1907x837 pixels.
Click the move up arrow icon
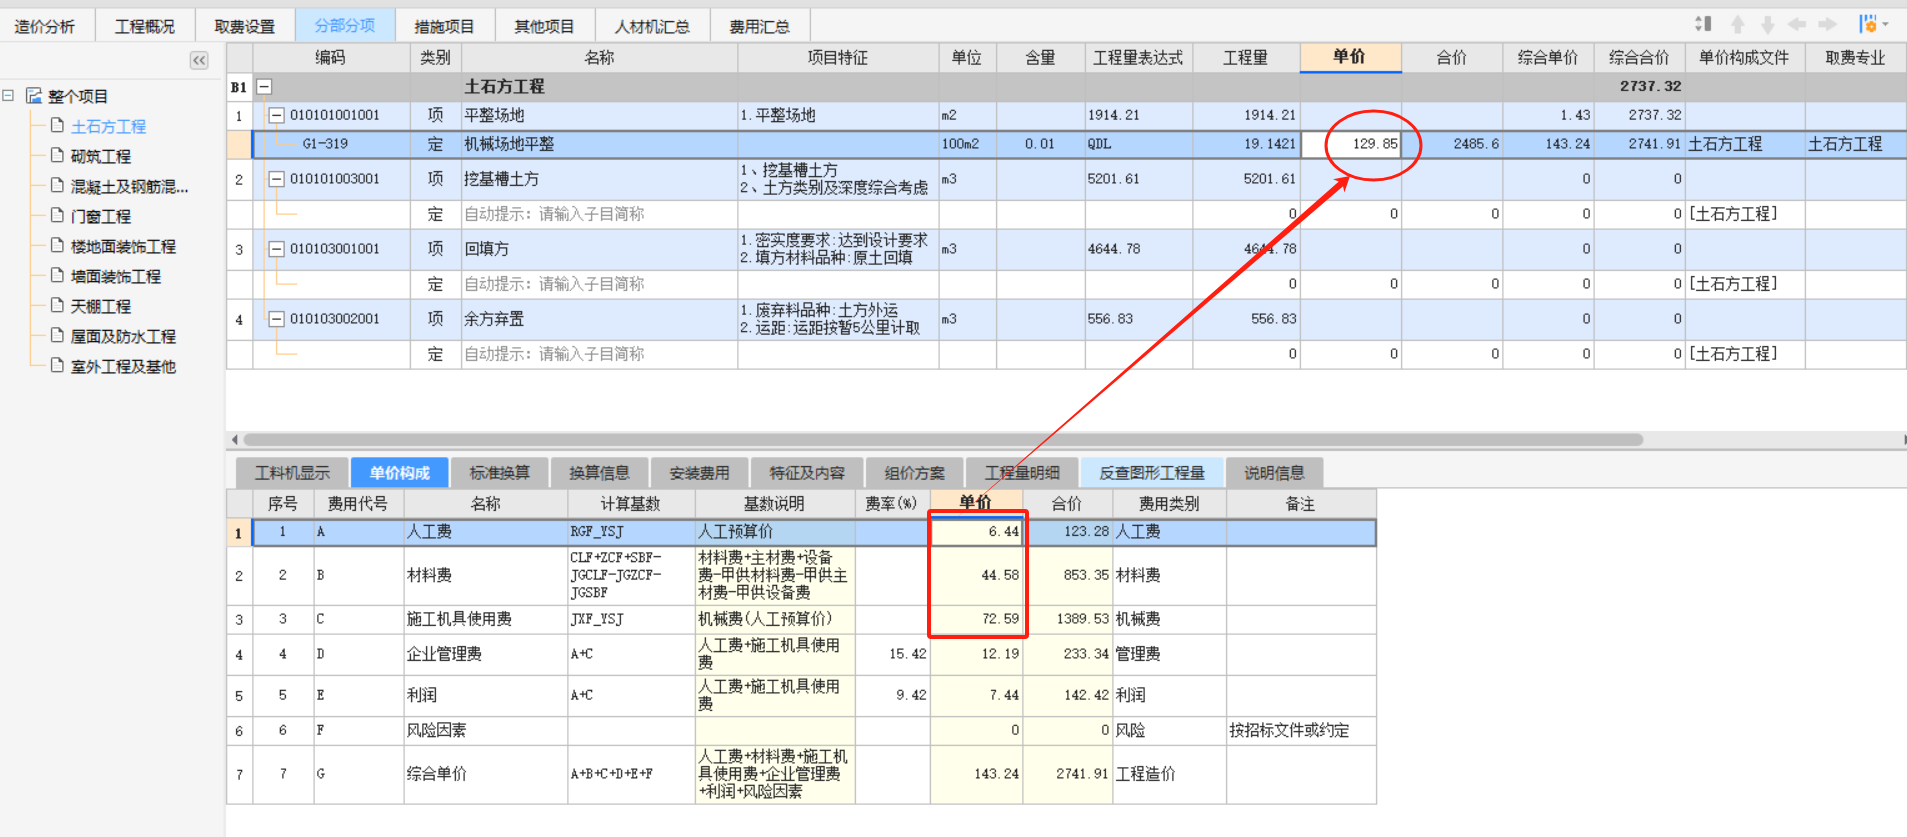tap(1738, 24)
